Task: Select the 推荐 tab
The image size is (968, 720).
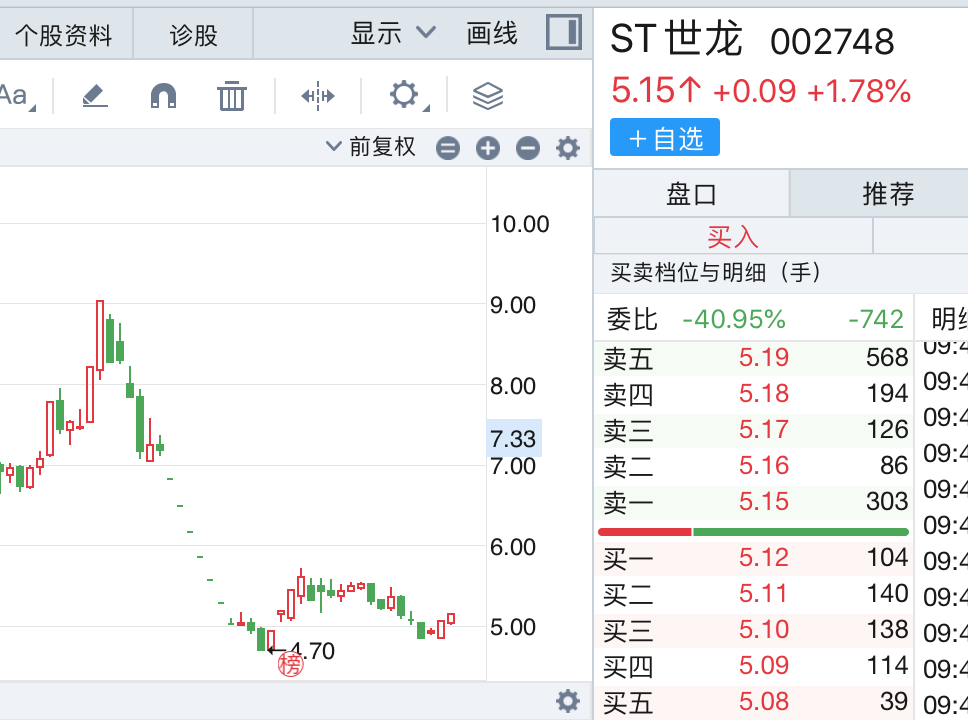Action: point(888,193)
